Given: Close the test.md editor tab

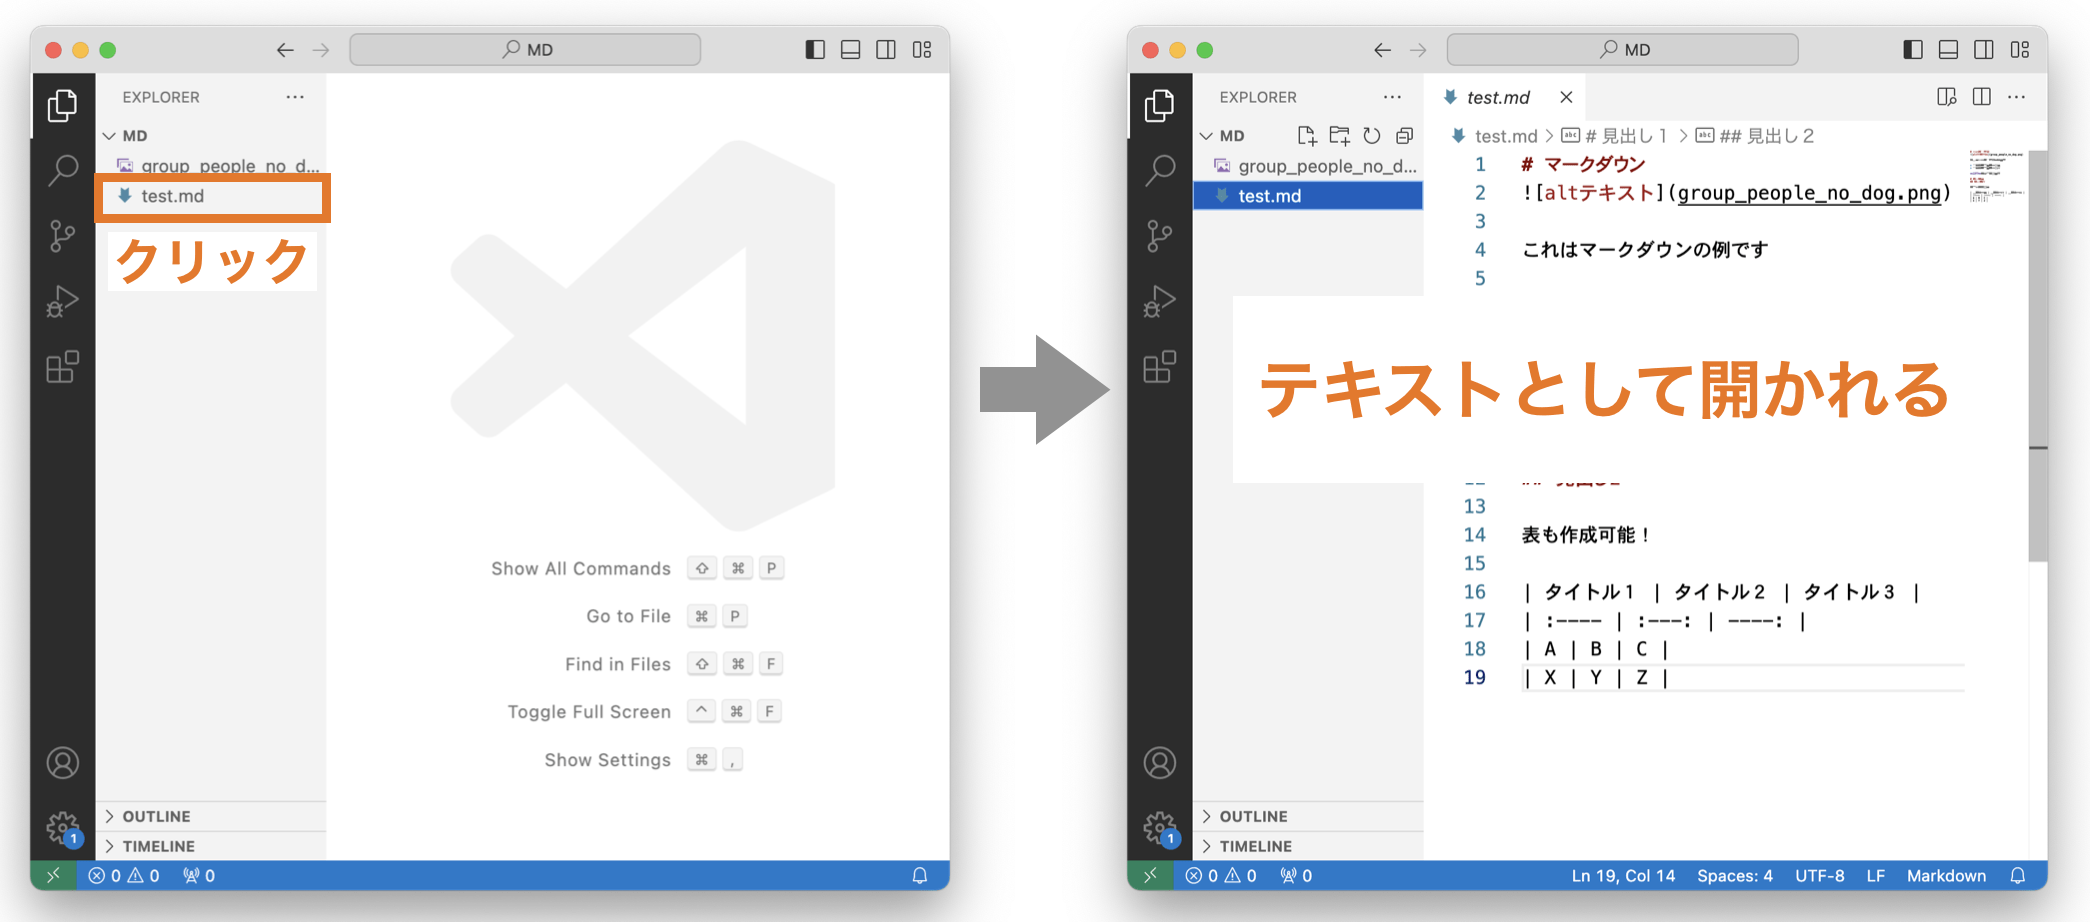Looking at the screenshot, I should click(1566, 97).
